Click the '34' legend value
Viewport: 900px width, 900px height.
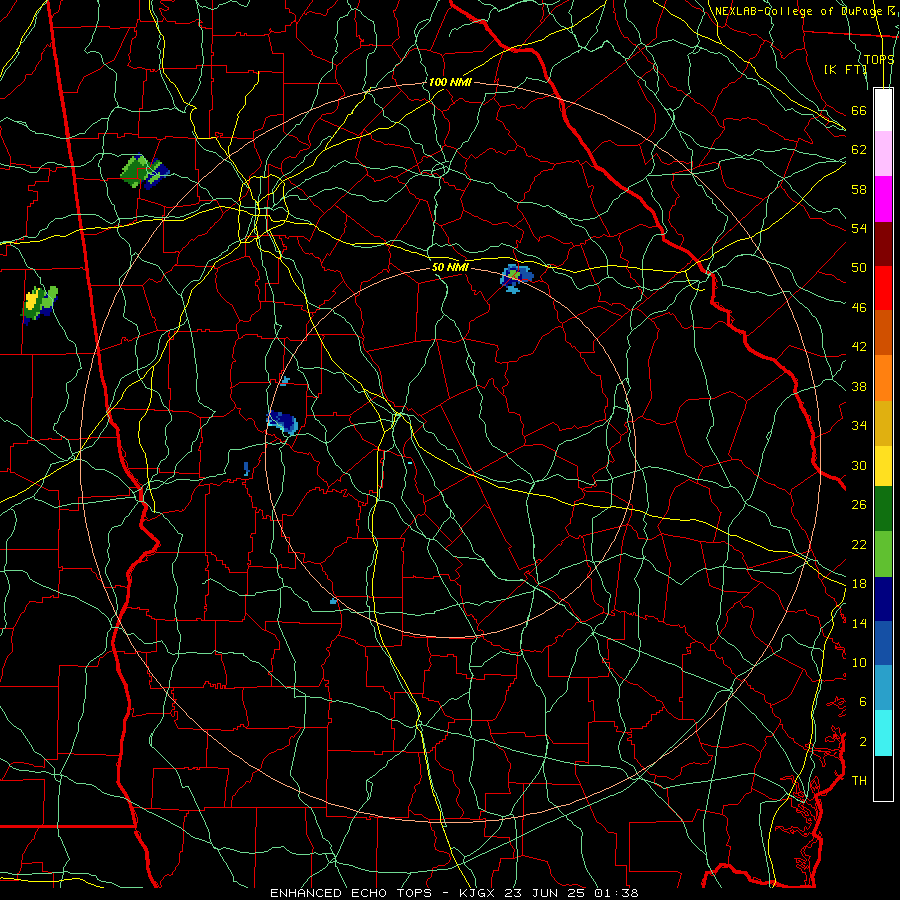859,426
